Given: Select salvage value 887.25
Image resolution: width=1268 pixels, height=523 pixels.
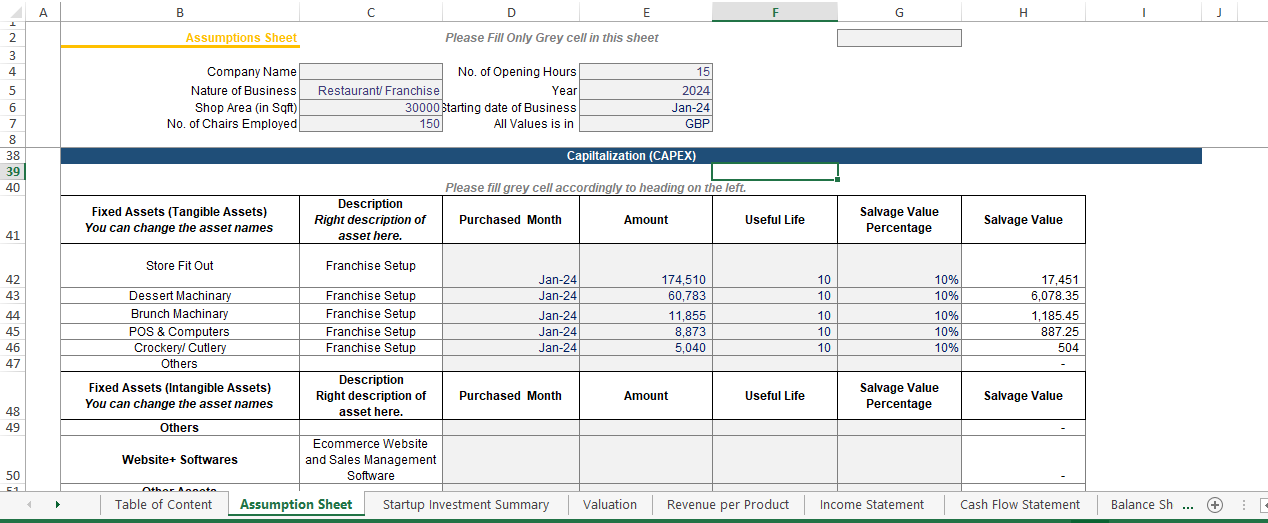Looking at the screenshot, I should click(1023, 332).
